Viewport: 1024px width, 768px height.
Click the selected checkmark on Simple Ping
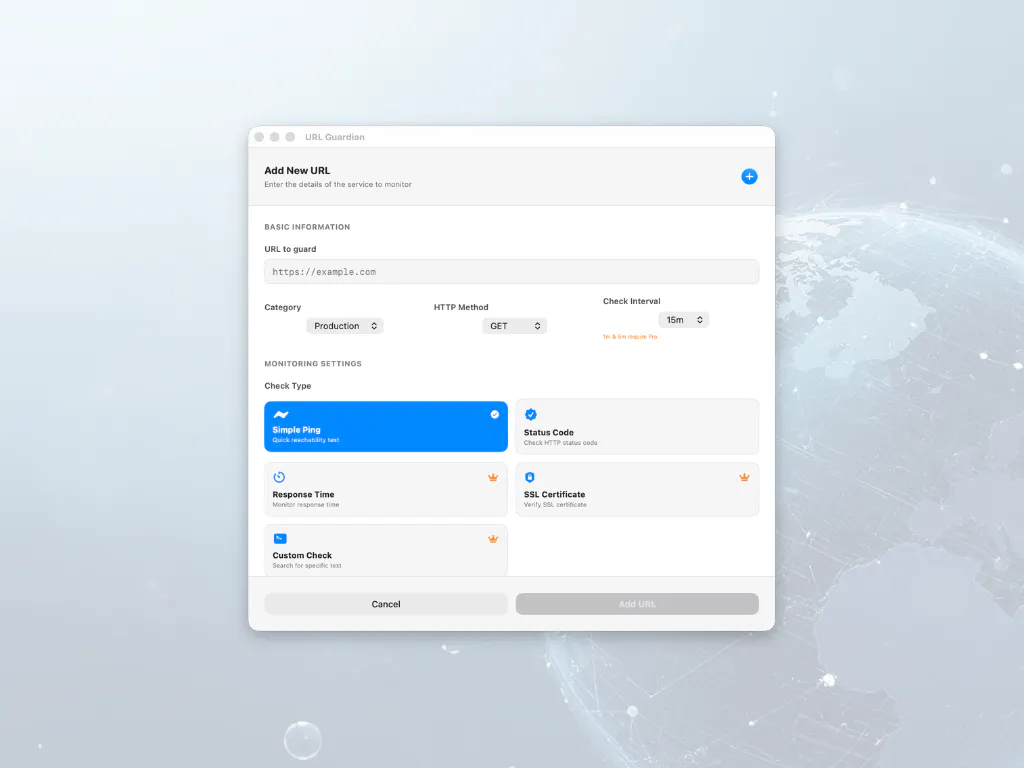click(494, 414)
